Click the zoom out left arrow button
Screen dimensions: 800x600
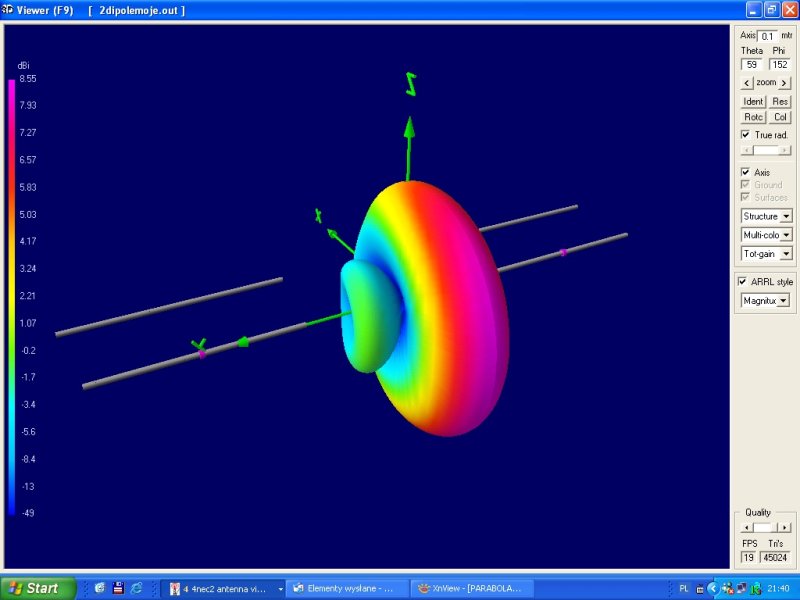coord(747,83)
